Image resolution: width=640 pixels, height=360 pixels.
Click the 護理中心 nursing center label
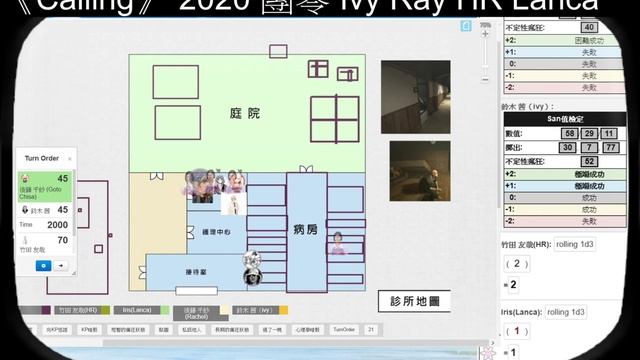216,232
